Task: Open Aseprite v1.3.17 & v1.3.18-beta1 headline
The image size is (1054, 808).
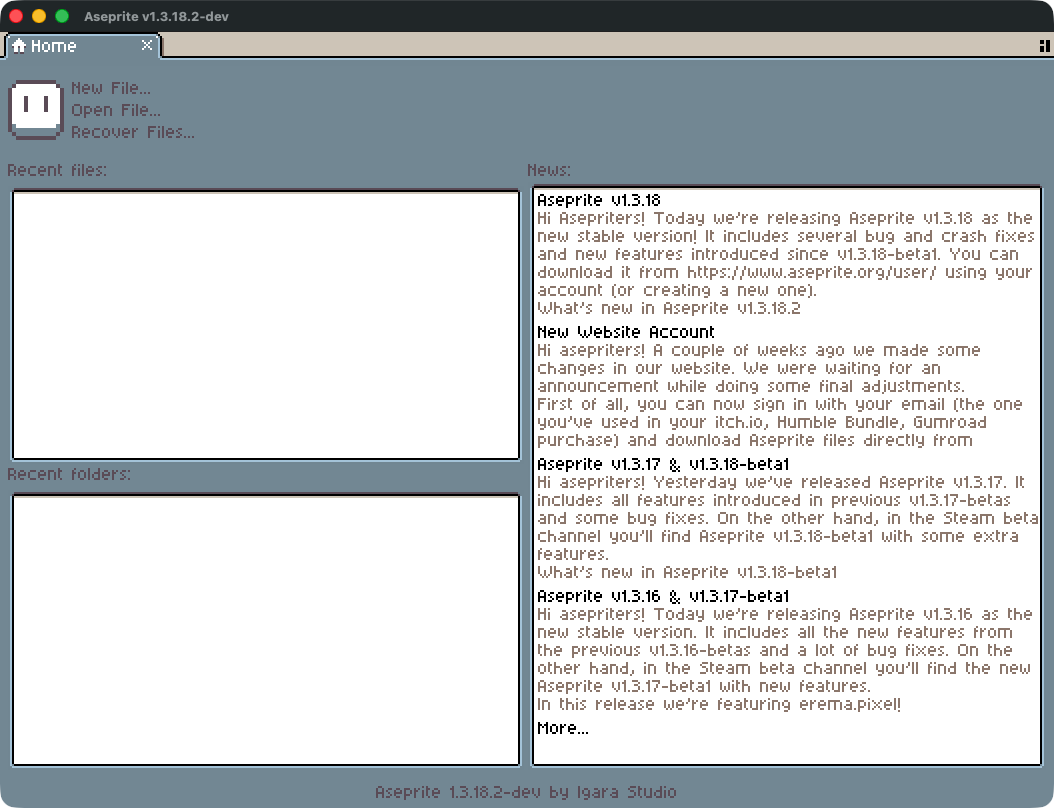Action: 663,464
